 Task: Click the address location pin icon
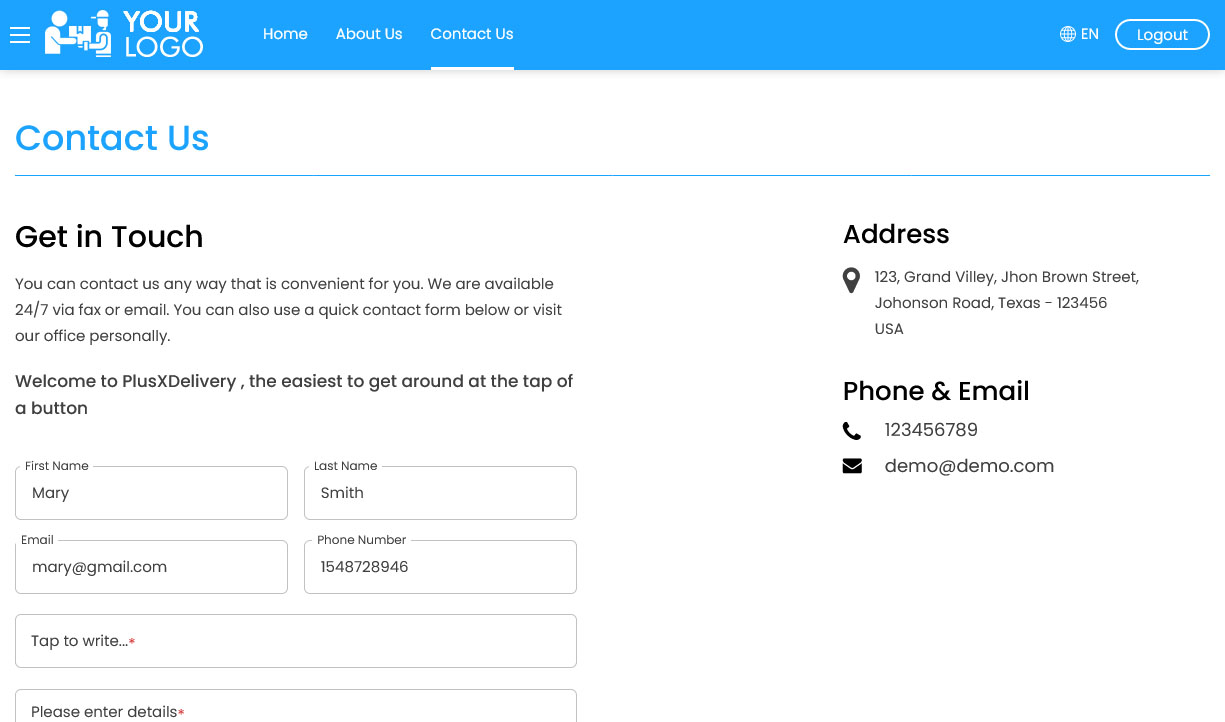[x=851, y=280]
